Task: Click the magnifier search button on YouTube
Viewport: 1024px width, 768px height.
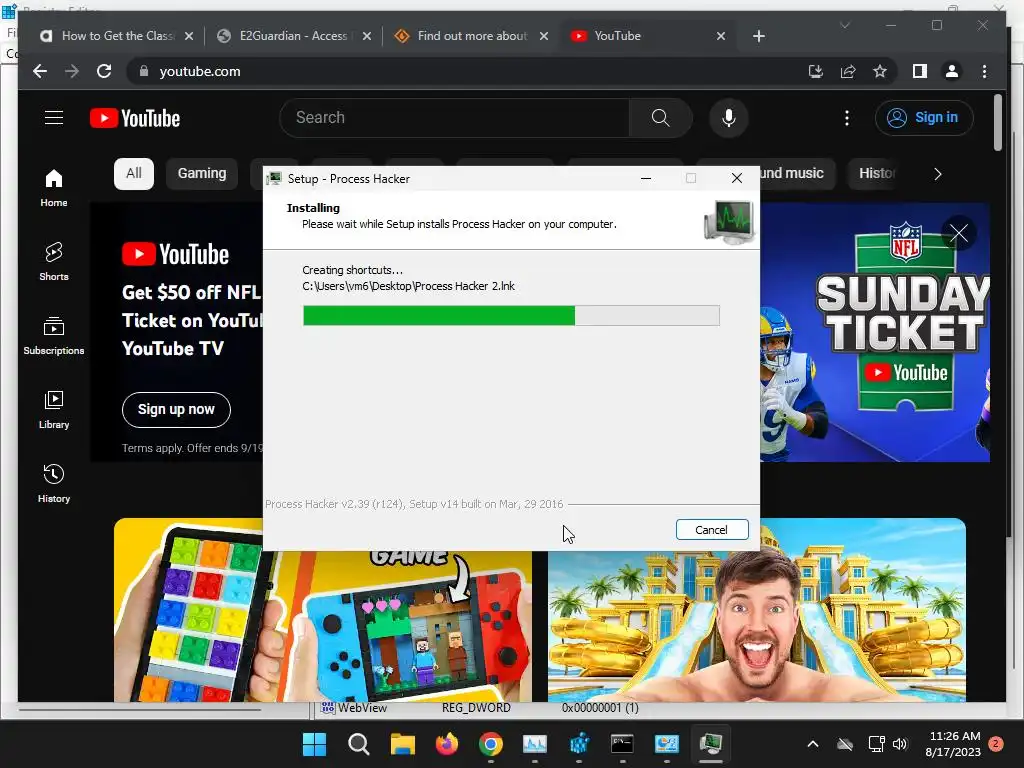Action: 660,118
